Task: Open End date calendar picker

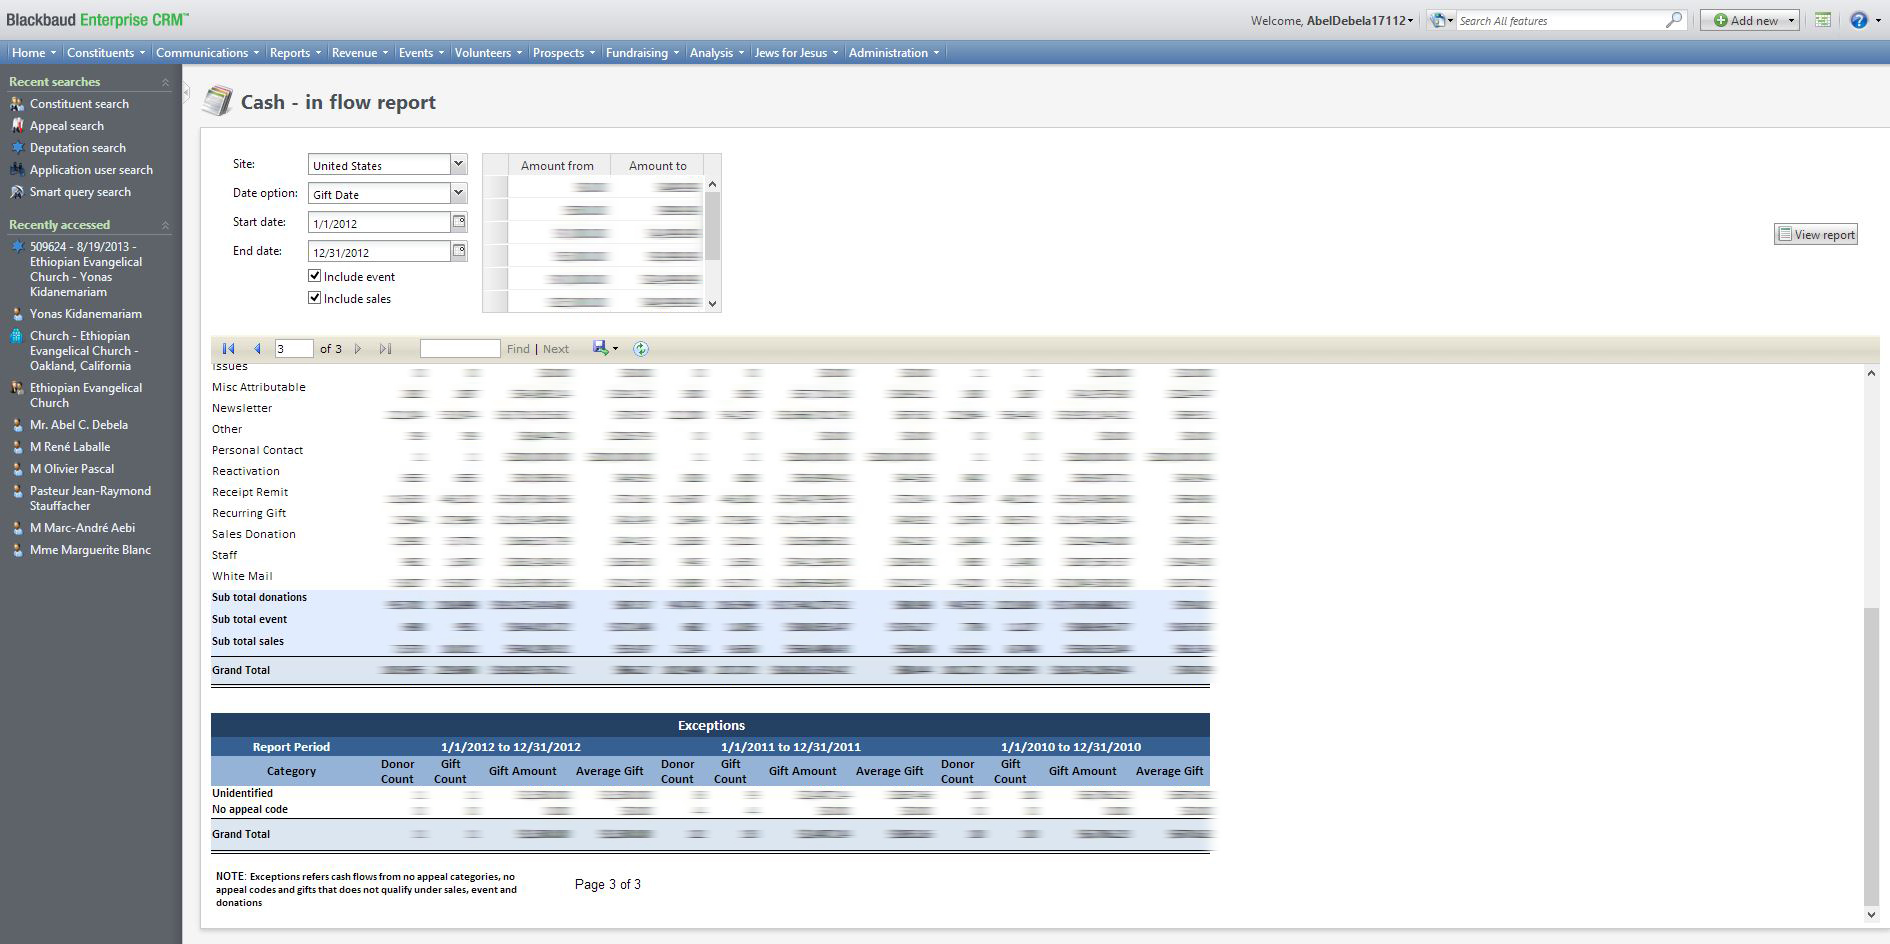Action: pyautogui.click(x=459, y=251)
